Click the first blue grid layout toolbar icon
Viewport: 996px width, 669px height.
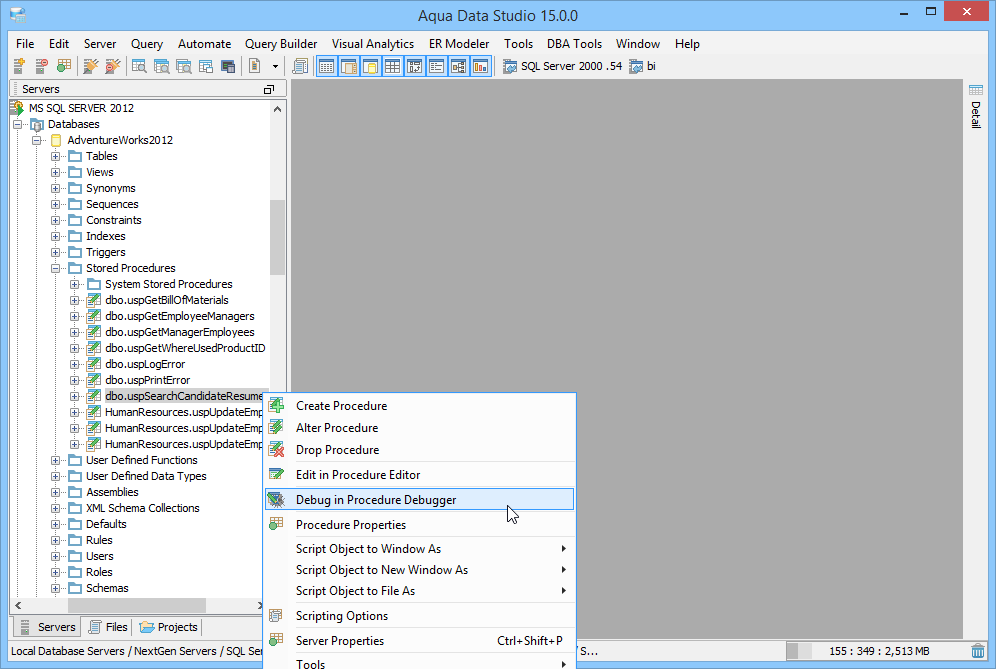point(326,66)
